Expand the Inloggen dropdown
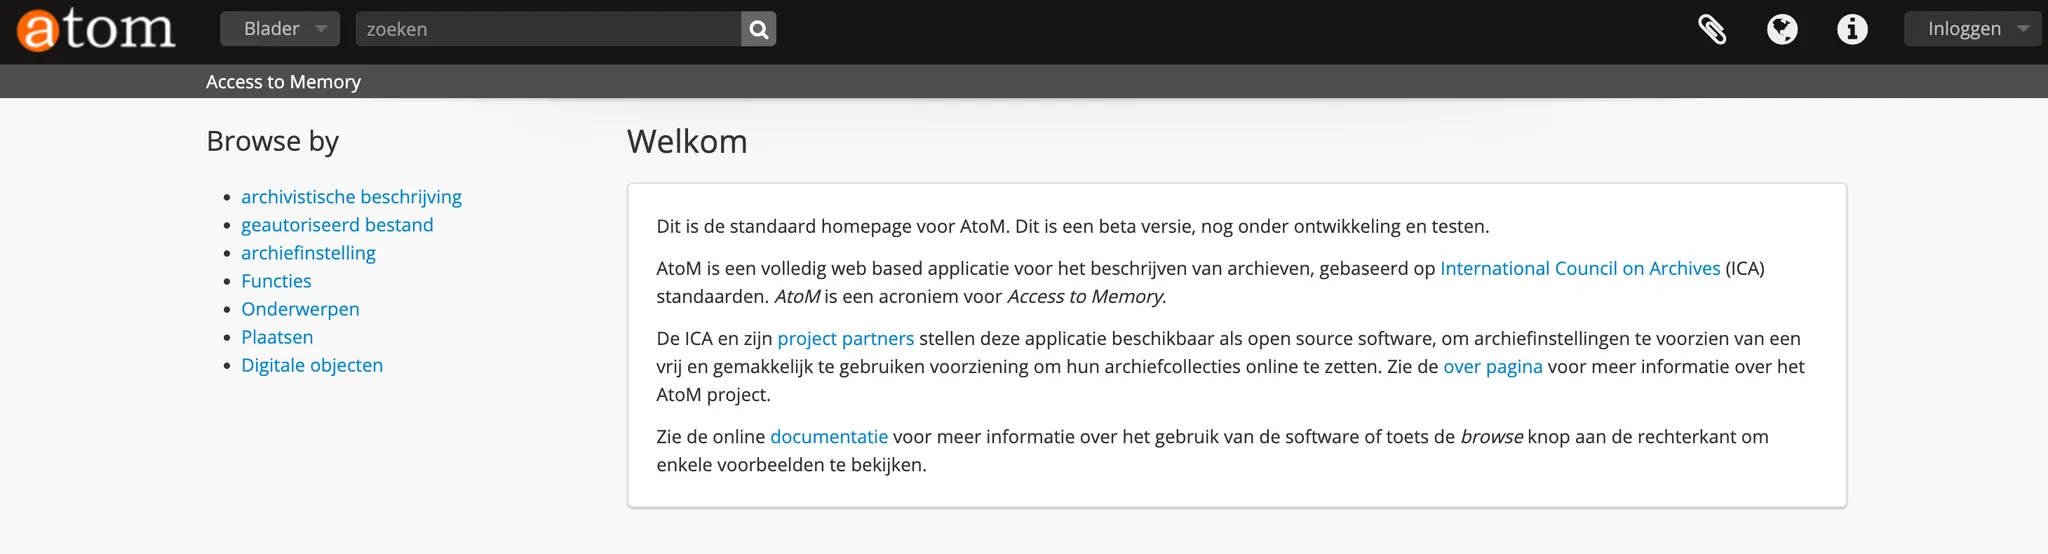The image size is (2048, 554). tap(1972, 29)
